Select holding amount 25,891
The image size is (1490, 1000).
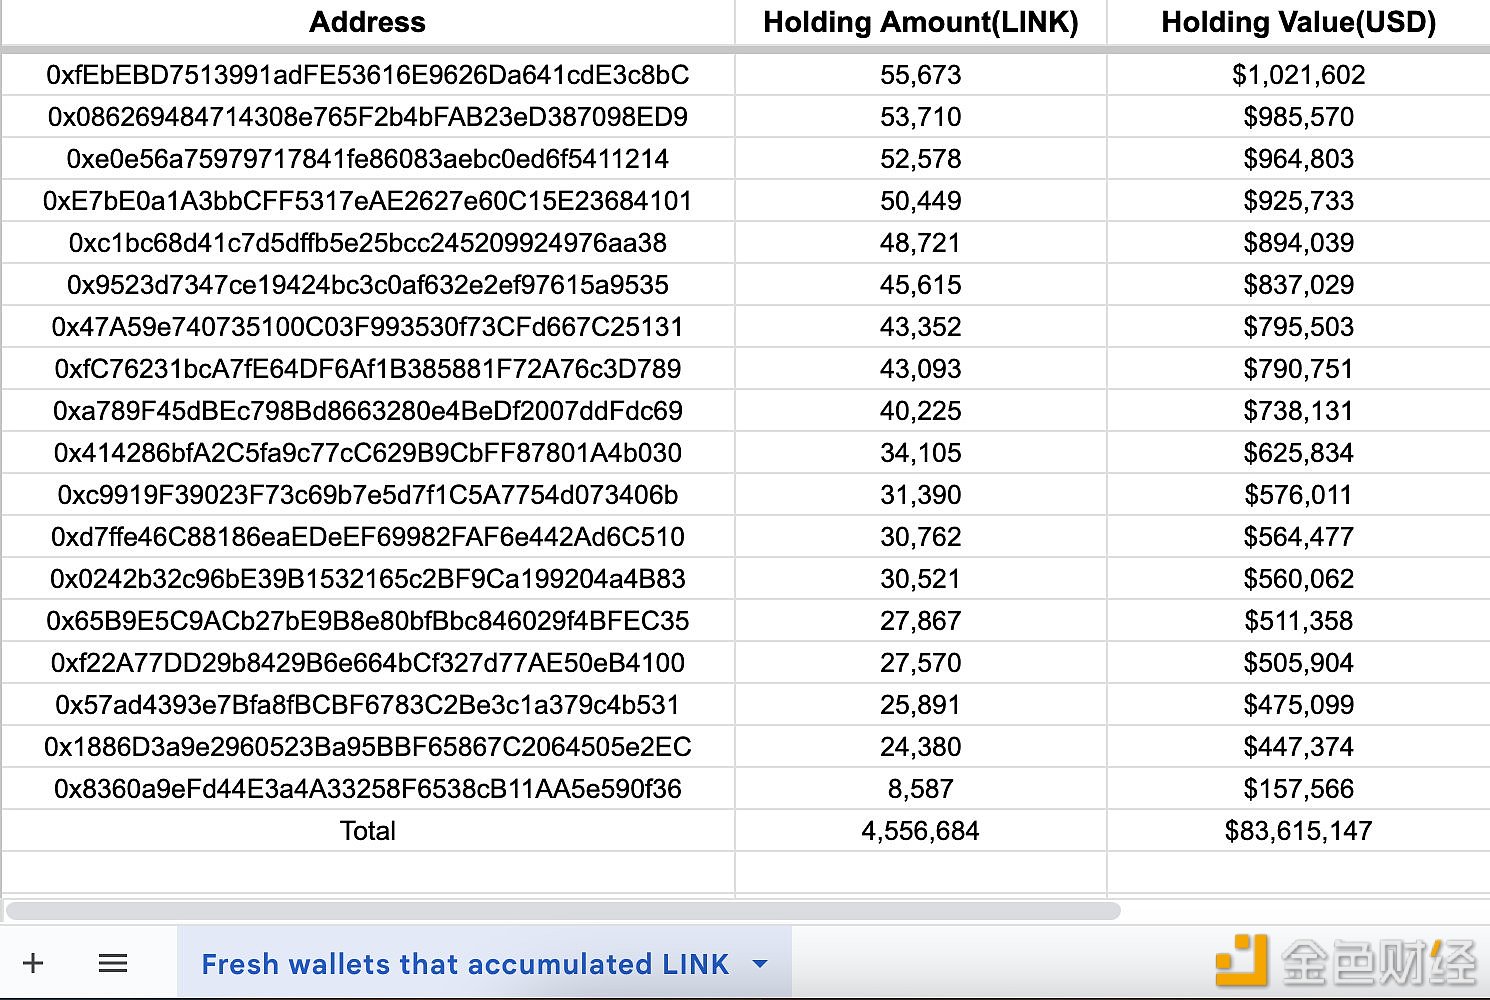920,705
